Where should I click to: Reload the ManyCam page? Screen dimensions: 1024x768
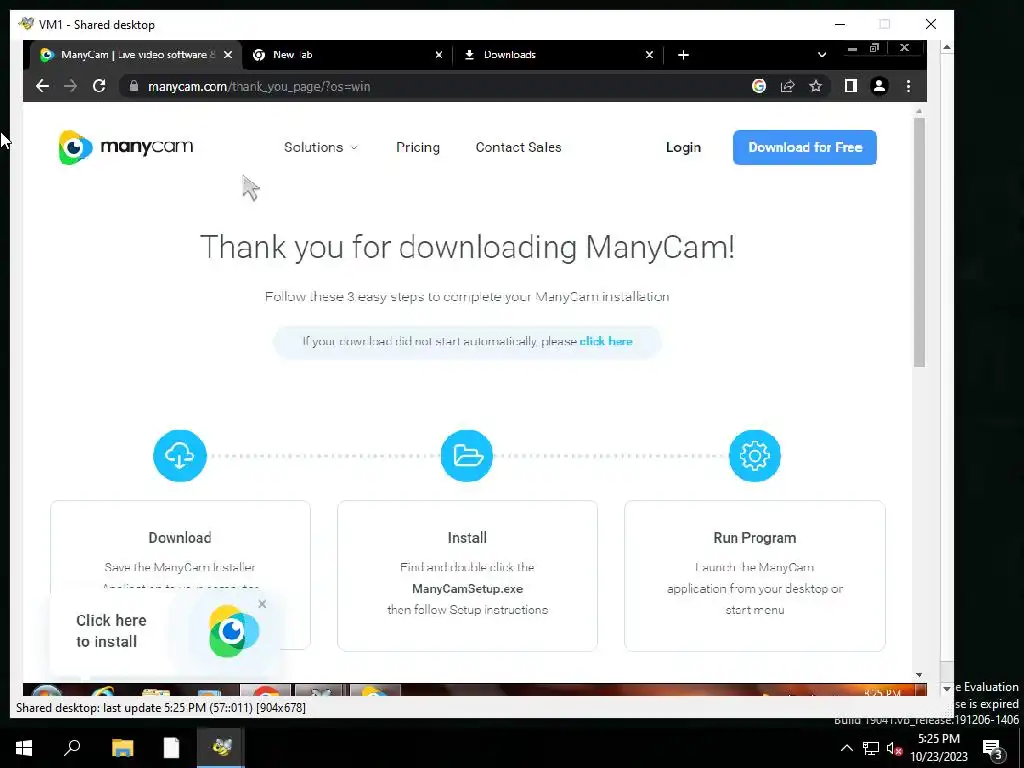[x=99, y=86]
